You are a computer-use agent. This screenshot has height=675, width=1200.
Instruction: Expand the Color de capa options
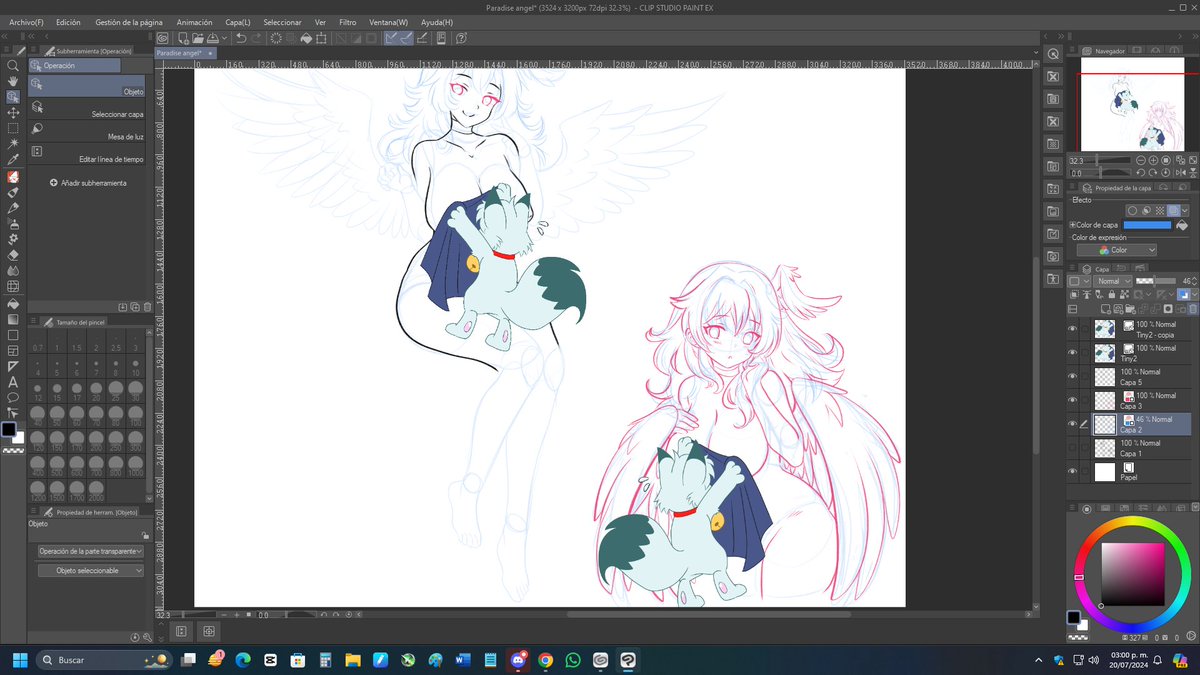coord(1073,225)
